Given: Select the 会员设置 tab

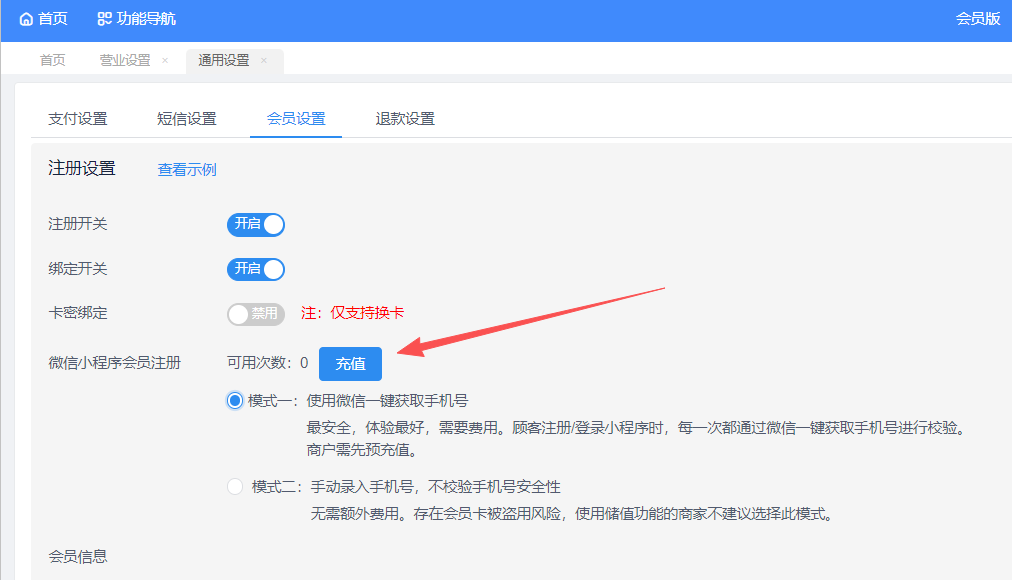Looking at the screenshot, I should (x=295, y=119).
